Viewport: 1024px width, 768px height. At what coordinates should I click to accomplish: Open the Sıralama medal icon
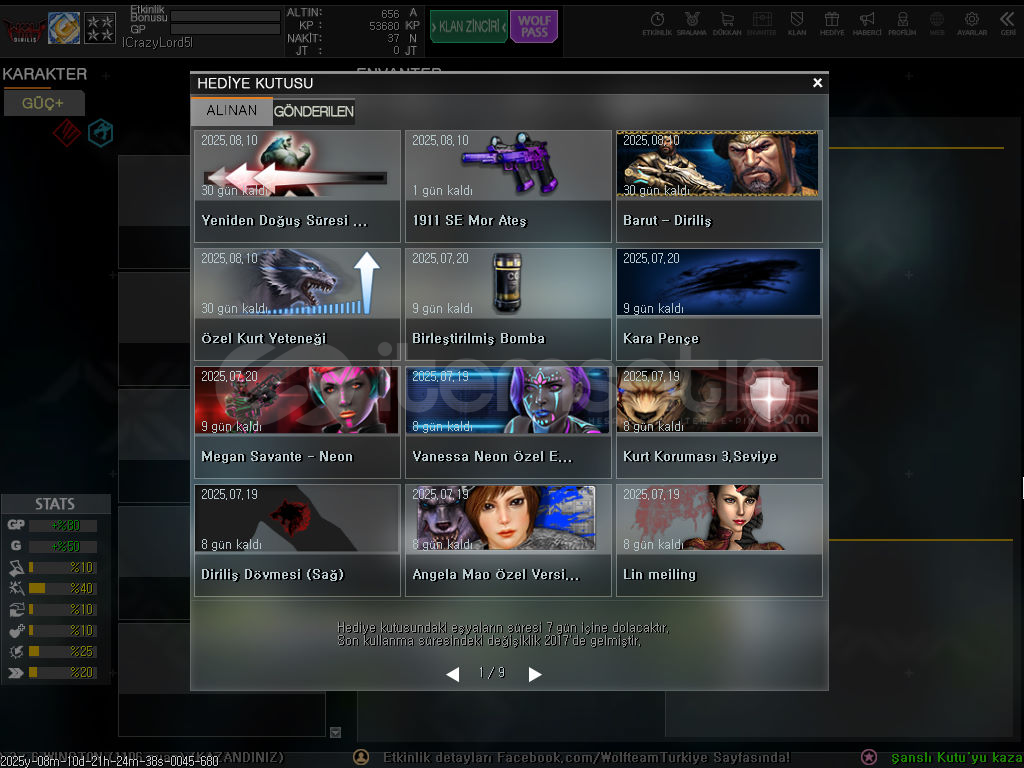(692, 23)
